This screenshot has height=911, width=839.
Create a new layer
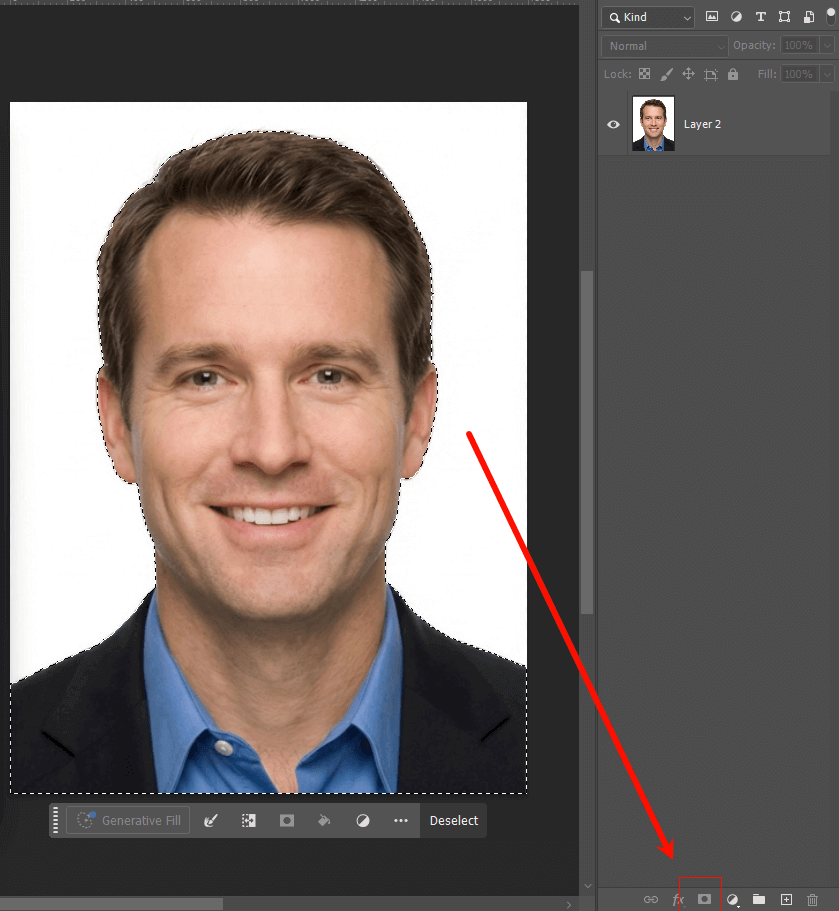click(x=786, y=899)
